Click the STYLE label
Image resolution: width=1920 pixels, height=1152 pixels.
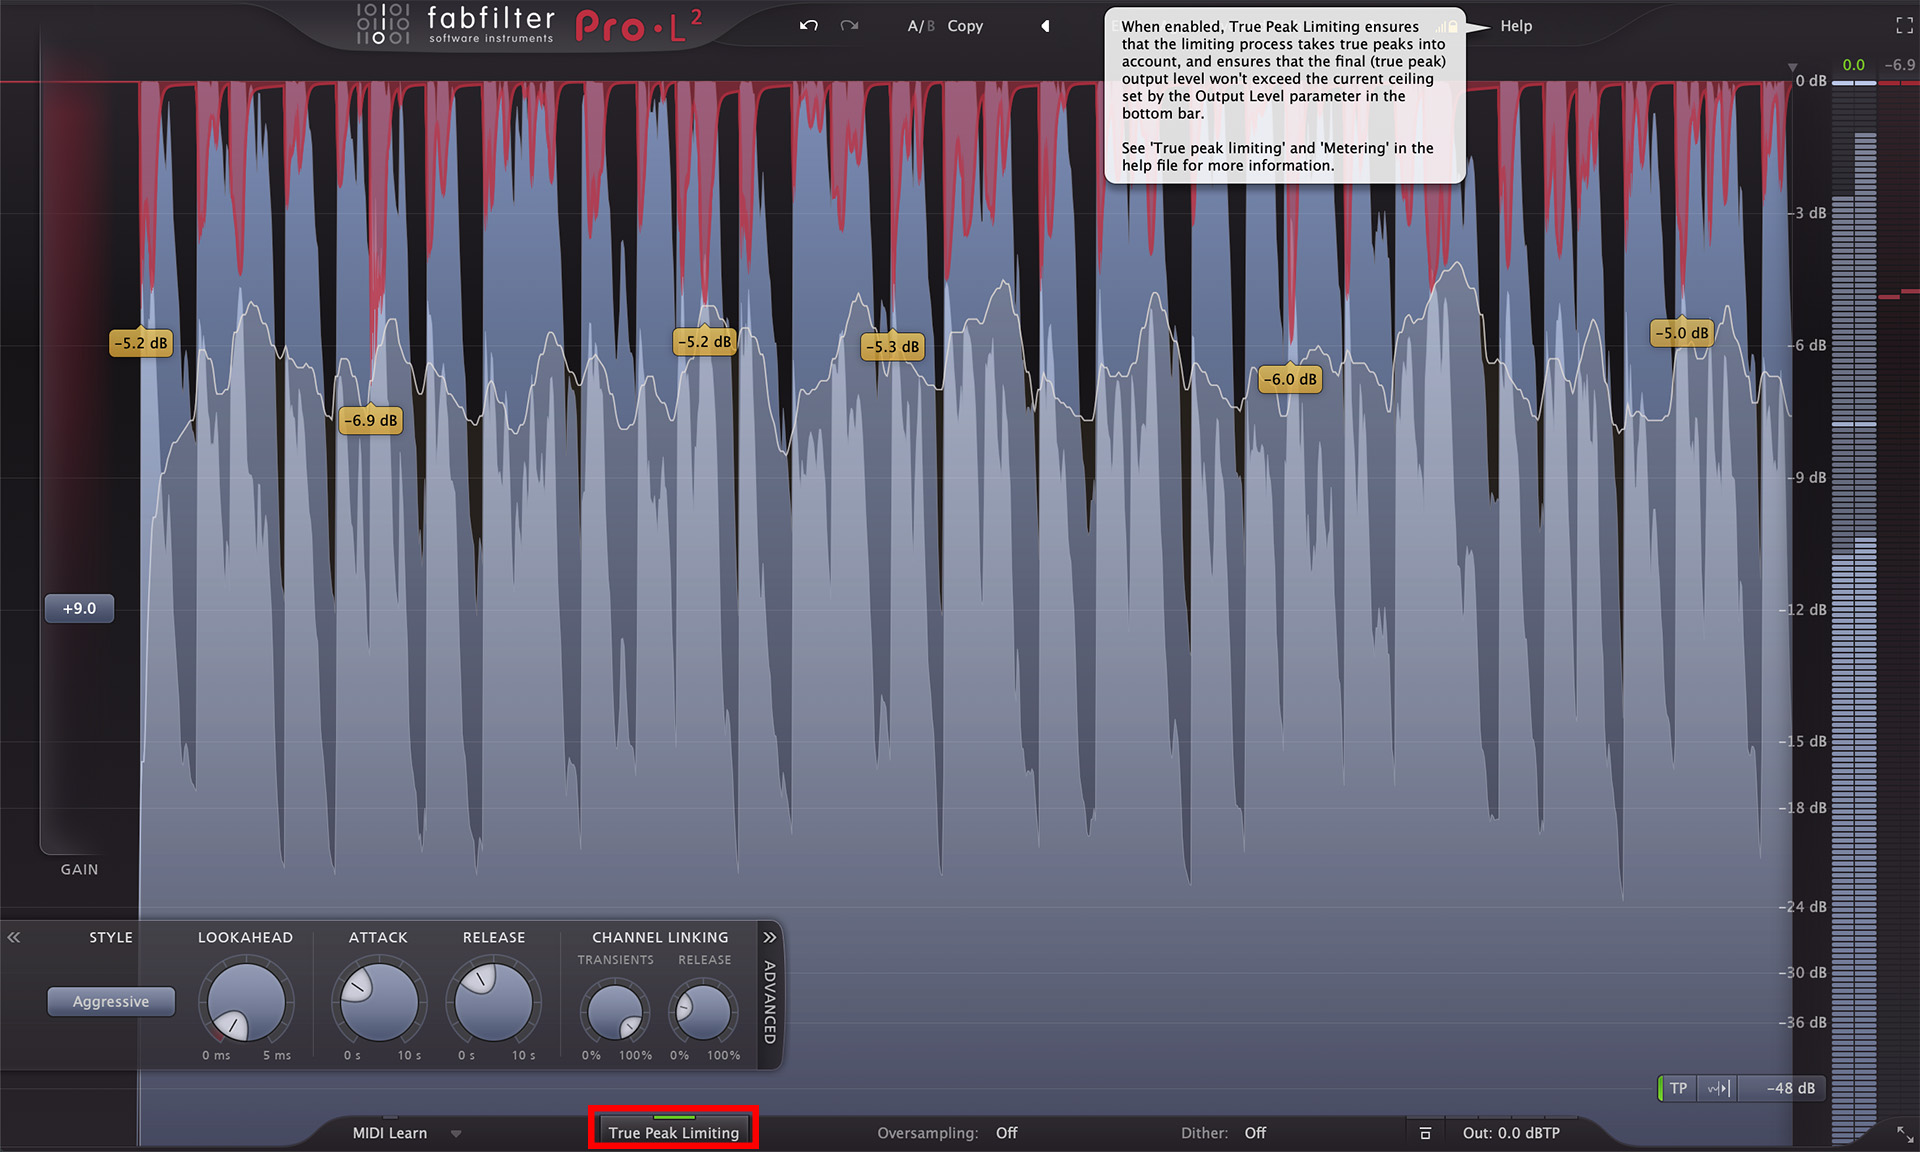coord(111,937)
